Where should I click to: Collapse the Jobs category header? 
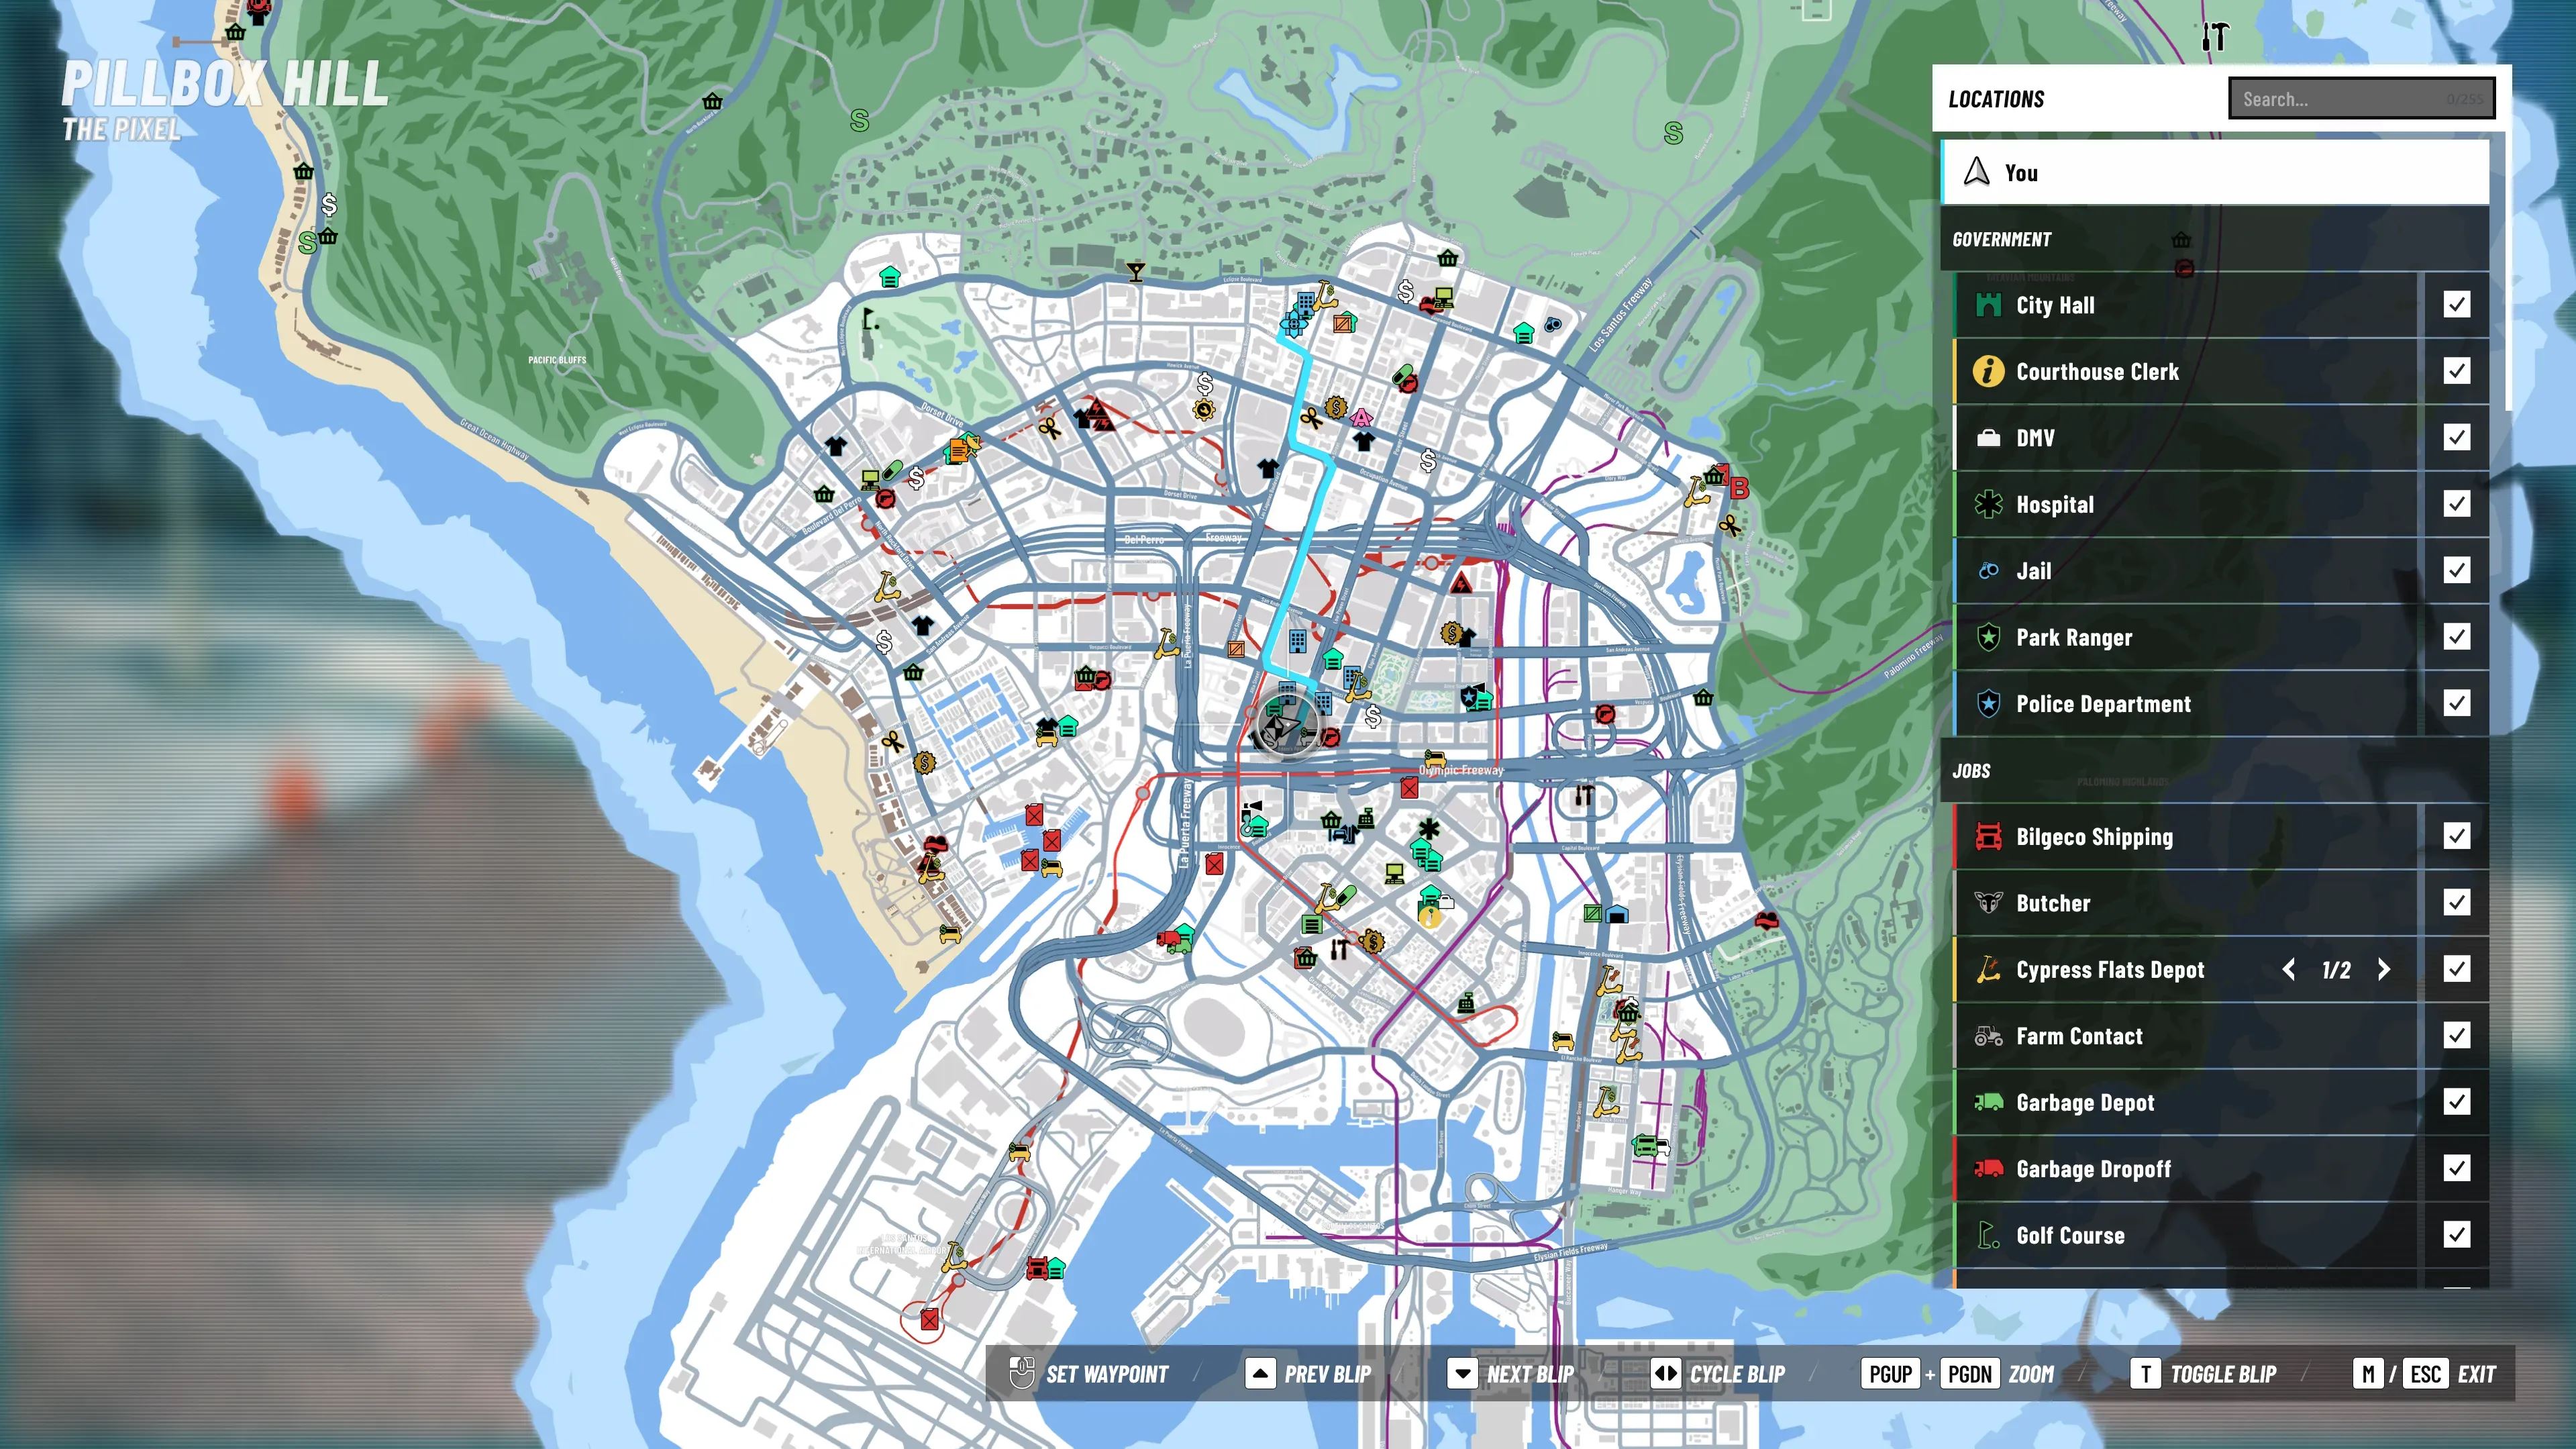(2214, 771)
